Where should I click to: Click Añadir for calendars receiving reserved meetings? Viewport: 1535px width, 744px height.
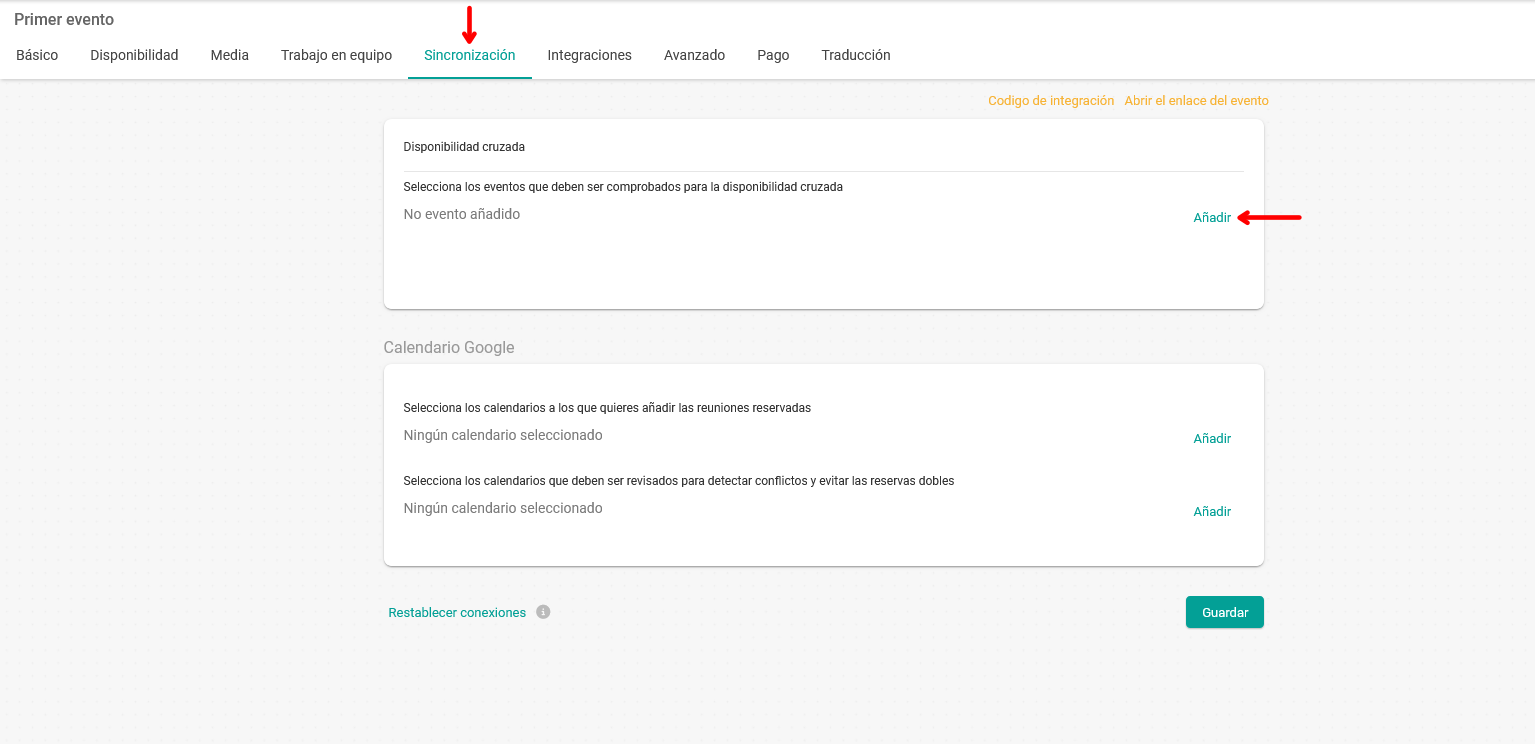point(1212,438)
